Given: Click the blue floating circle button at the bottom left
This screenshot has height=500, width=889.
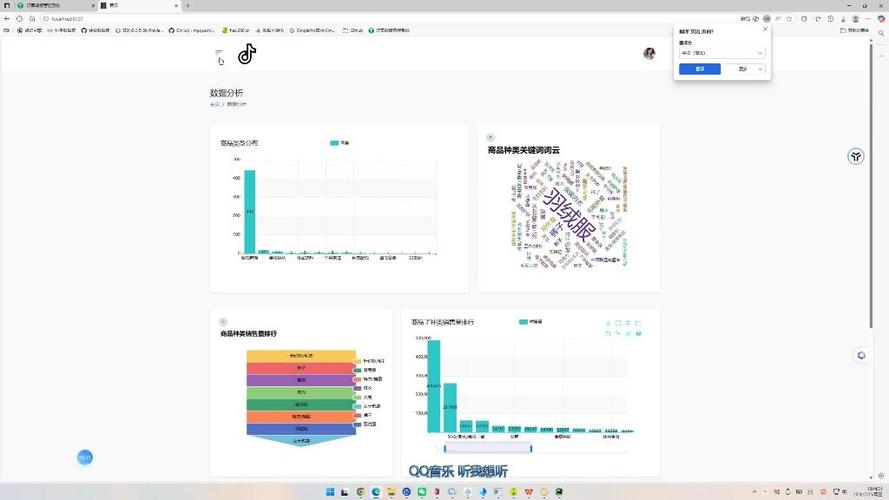Looking at the screenshot, I should pos(85,457).
